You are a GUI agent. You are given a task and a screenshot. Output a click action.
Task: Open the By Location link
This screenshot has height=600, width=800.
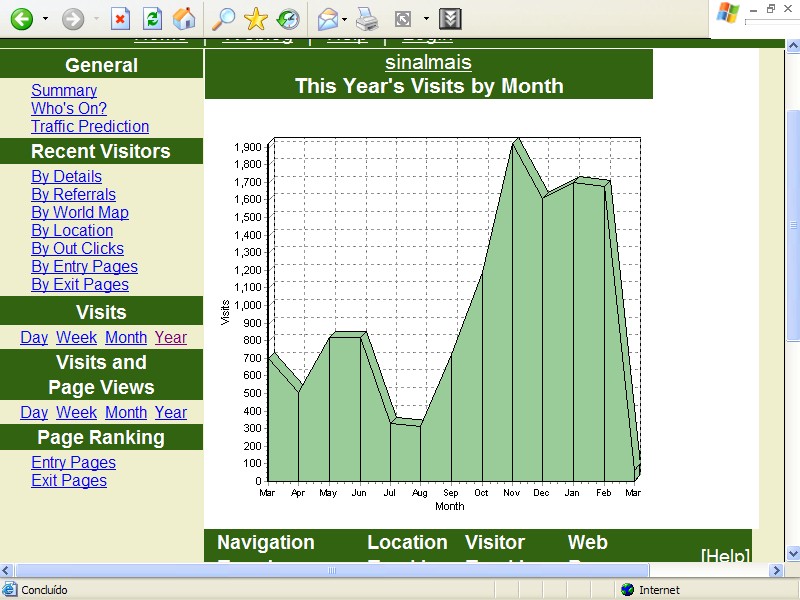72,230
